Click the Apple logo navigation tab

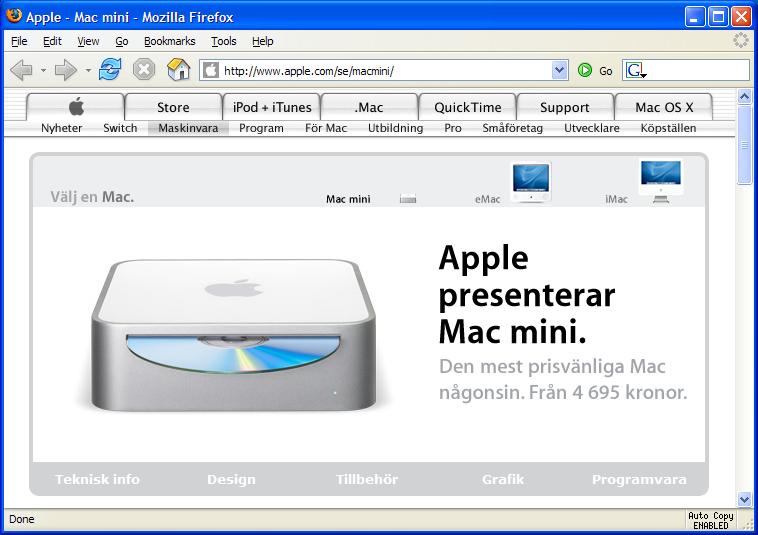(x=75, y=107)
